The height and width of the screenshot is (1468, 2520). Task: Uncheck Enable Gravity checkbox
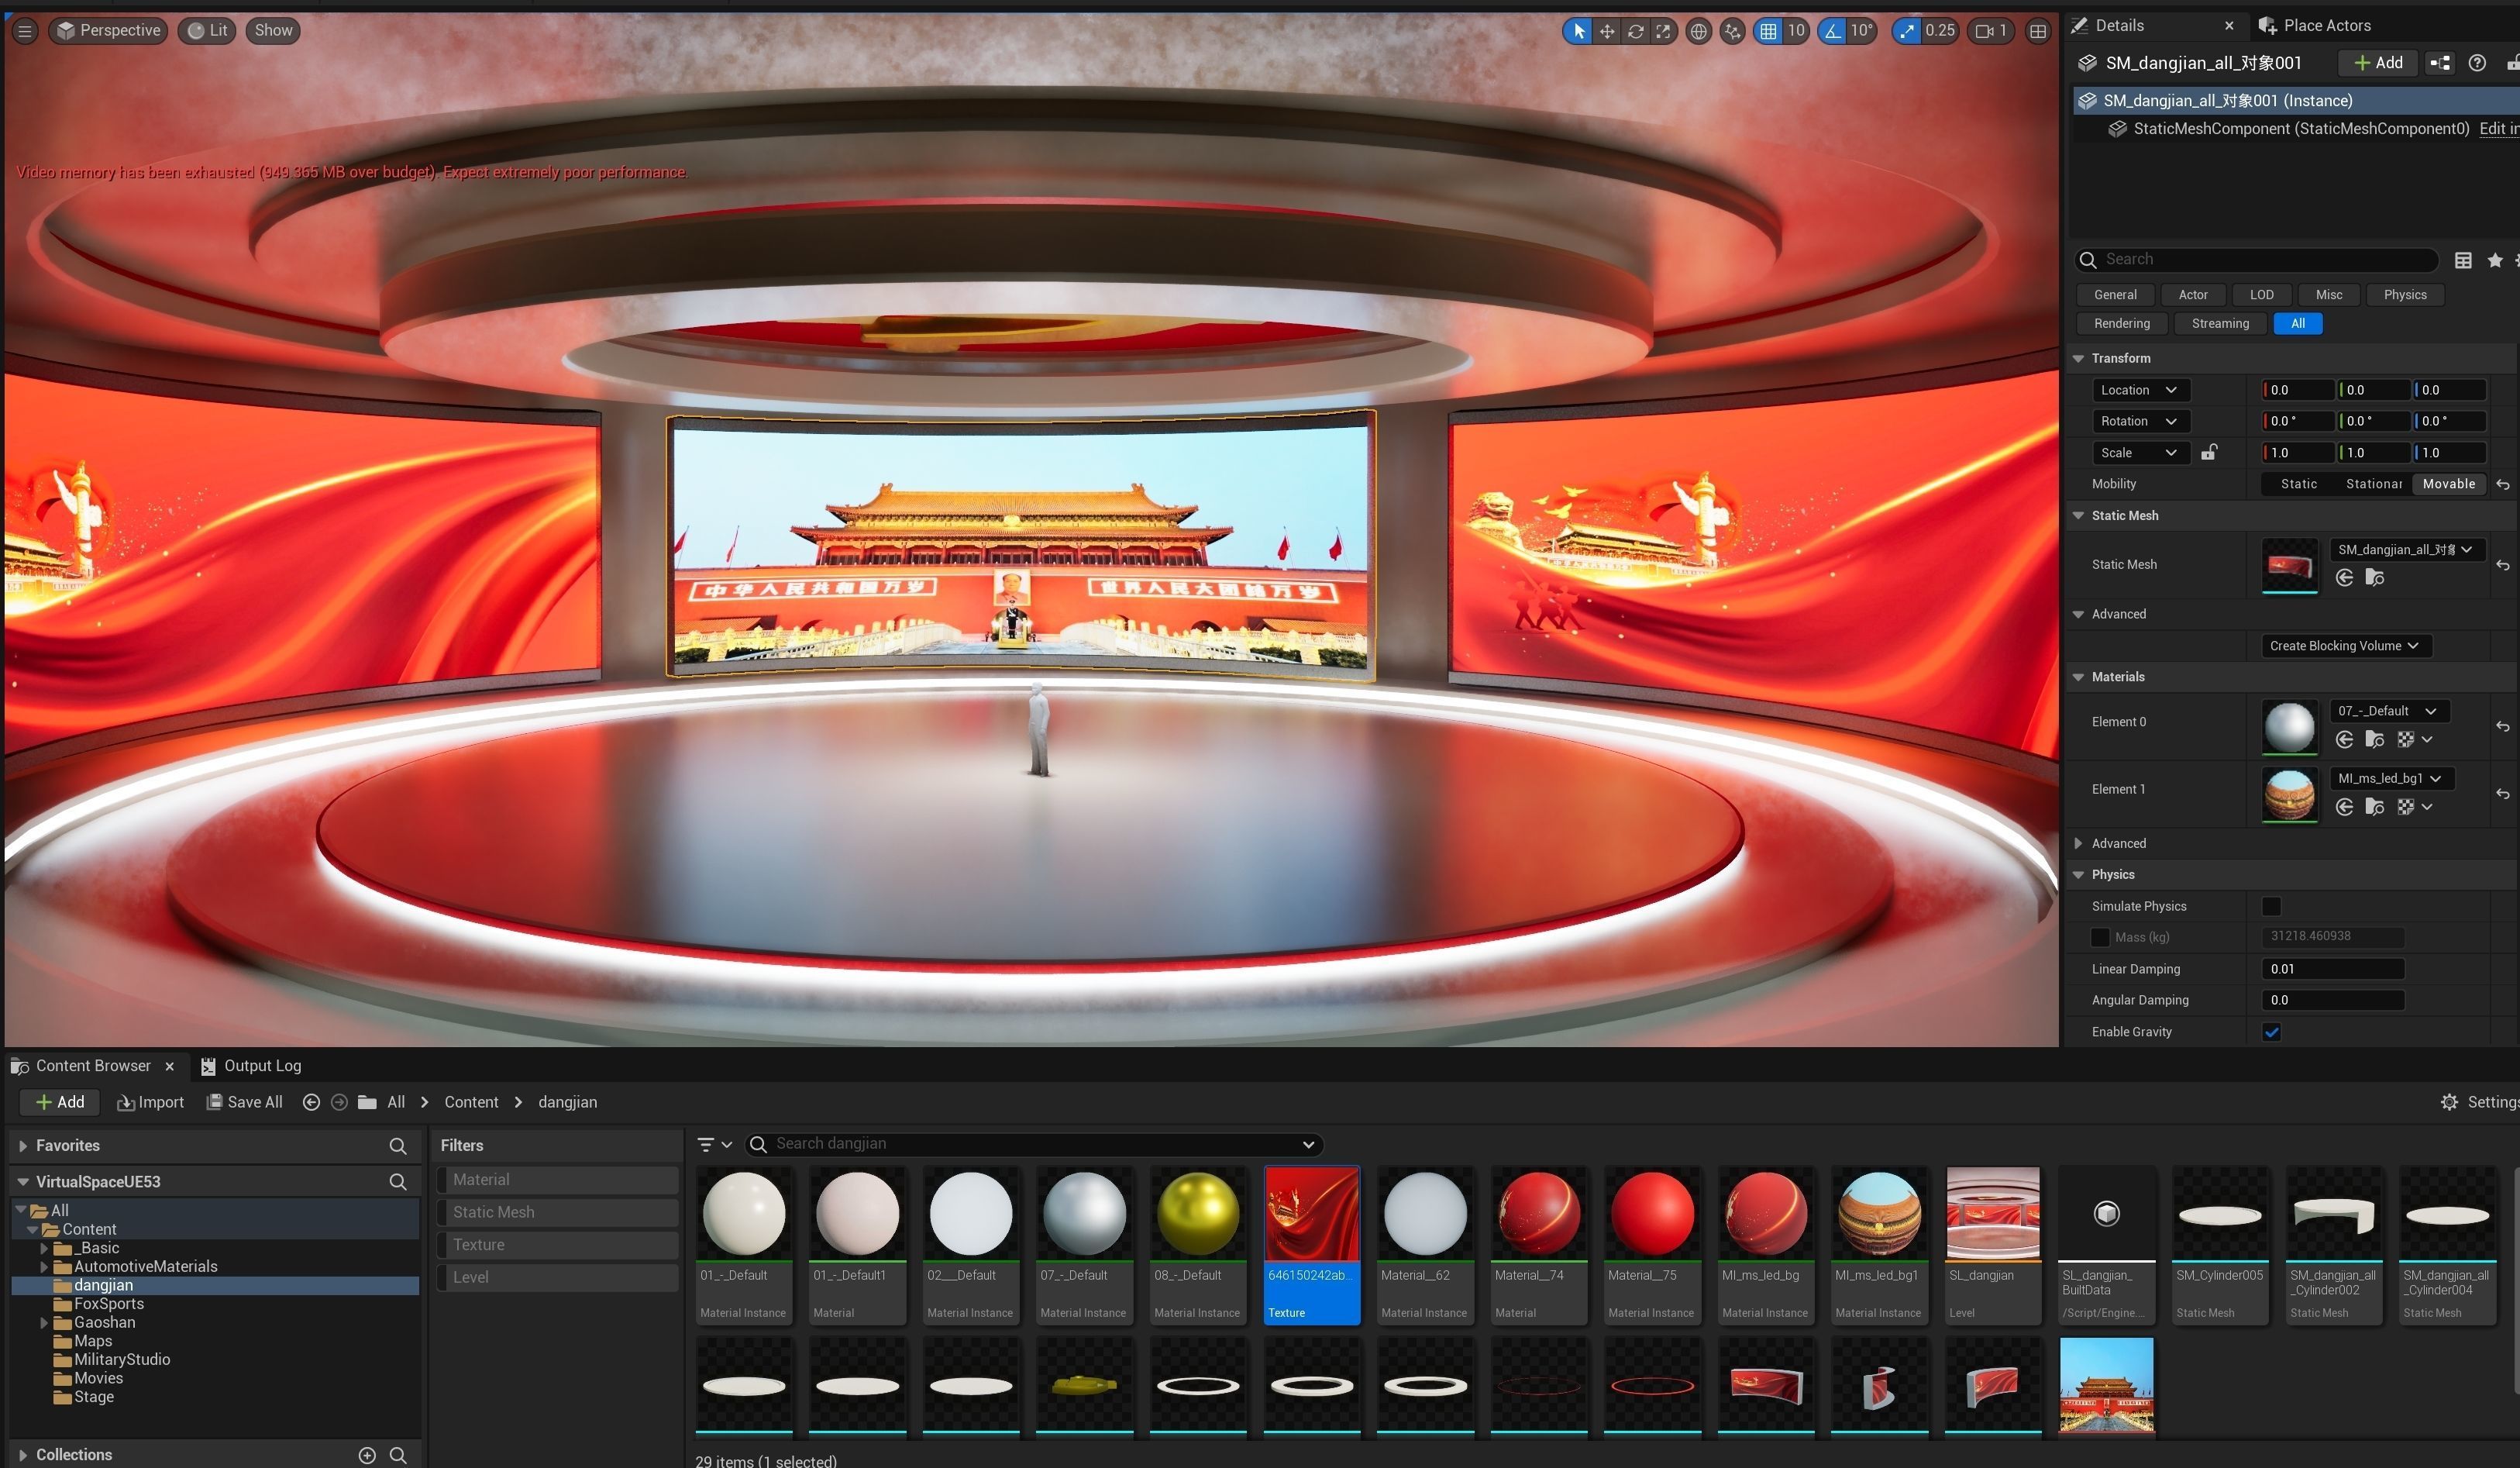click(2271, 1032)
